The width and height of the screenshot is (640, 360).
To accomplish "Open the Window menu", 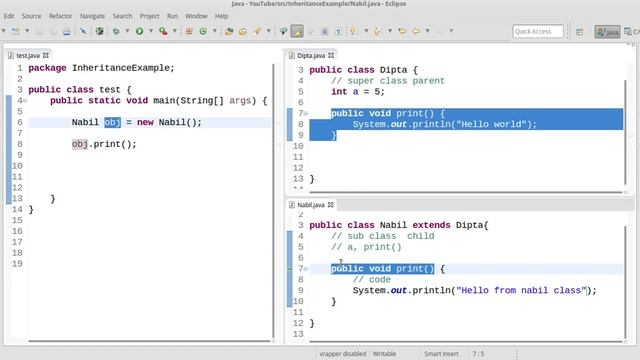I will [x=196, y=16].
